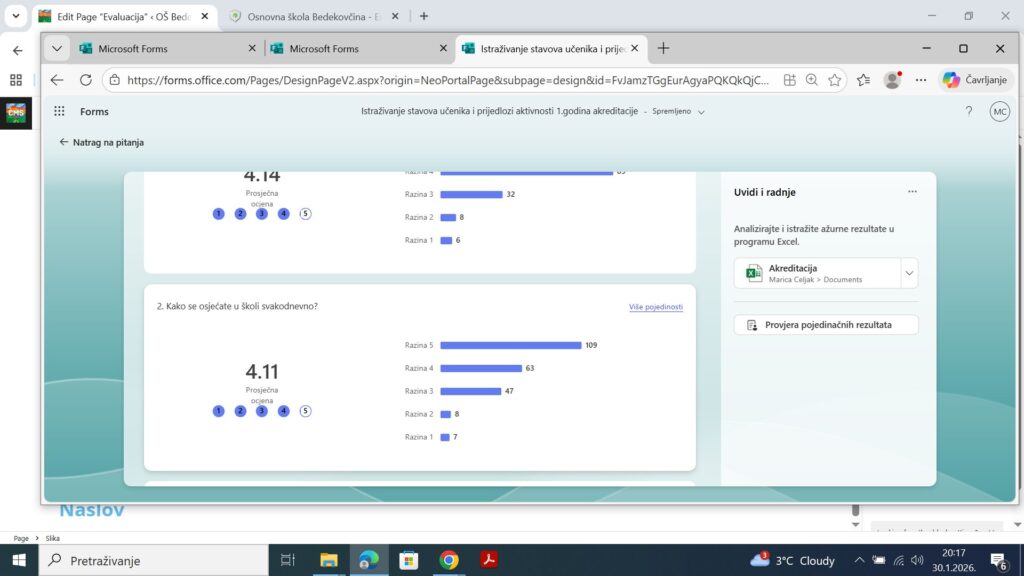
Task: Go back via Natrag na pitanja
Action: coord(101,143)
